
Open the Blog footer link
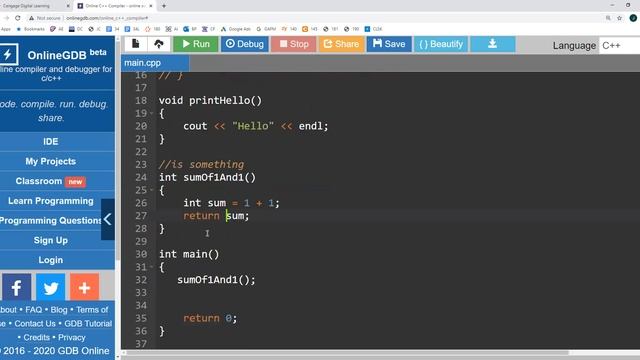59,310
